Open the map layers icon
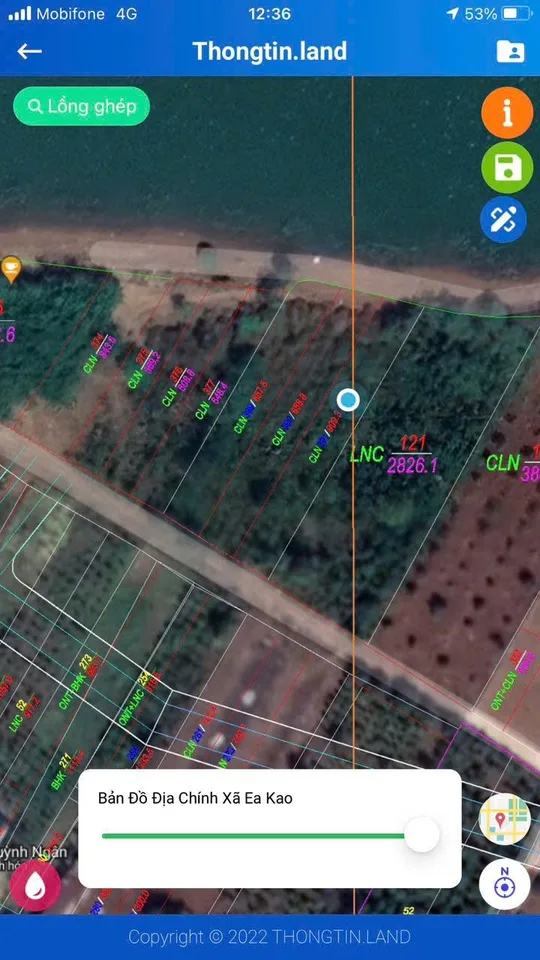Viewport: 540px width, 960px height. tap(504, 819)
